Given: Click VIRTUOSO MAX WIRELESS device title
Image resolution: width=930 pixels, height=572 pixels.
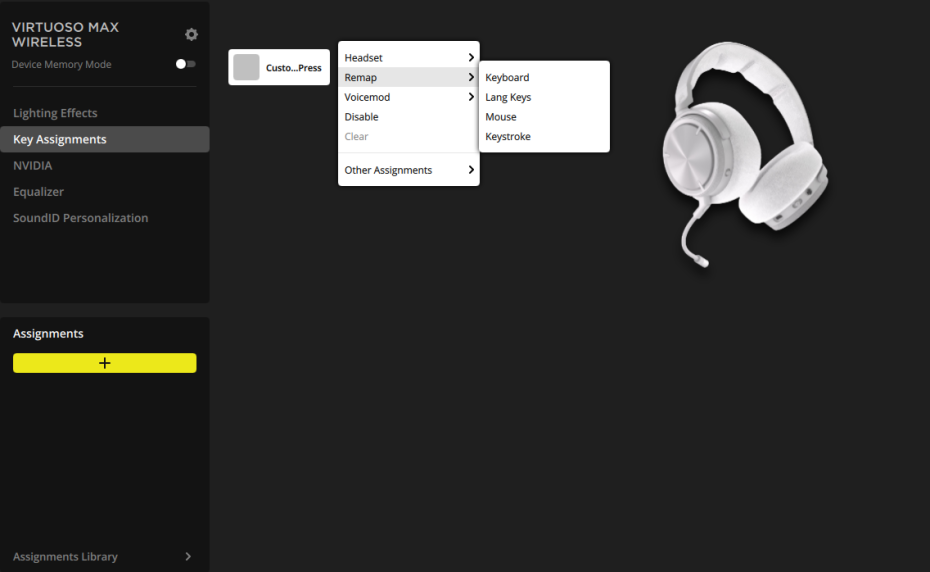Looking at the screenshot, I should (65, 34).
